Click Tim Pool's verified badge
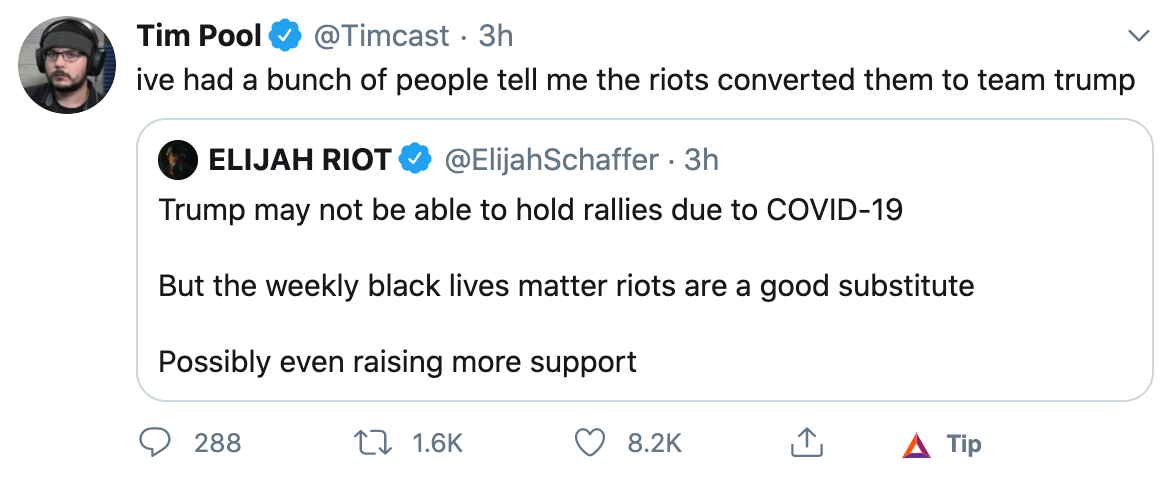 [x=285, y=36]
